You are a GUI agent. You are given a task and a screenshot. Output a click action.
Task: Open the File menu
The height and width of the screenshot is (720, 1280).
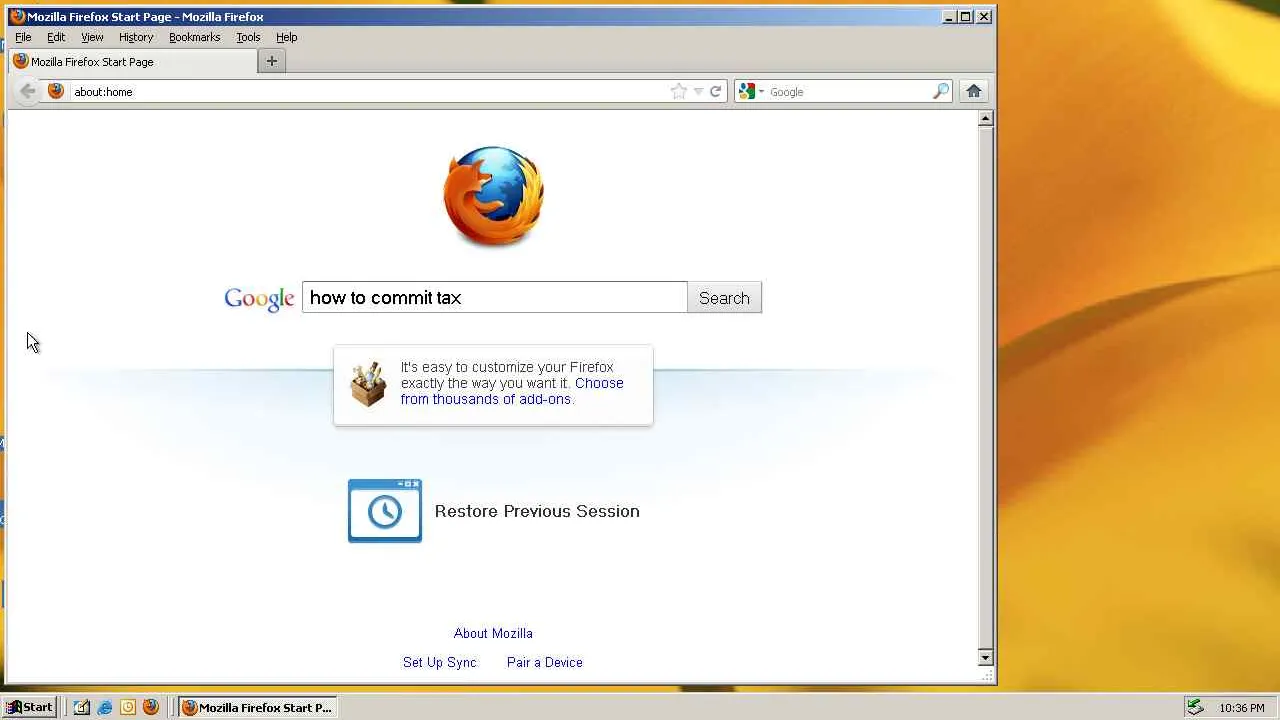click(23, 37)
